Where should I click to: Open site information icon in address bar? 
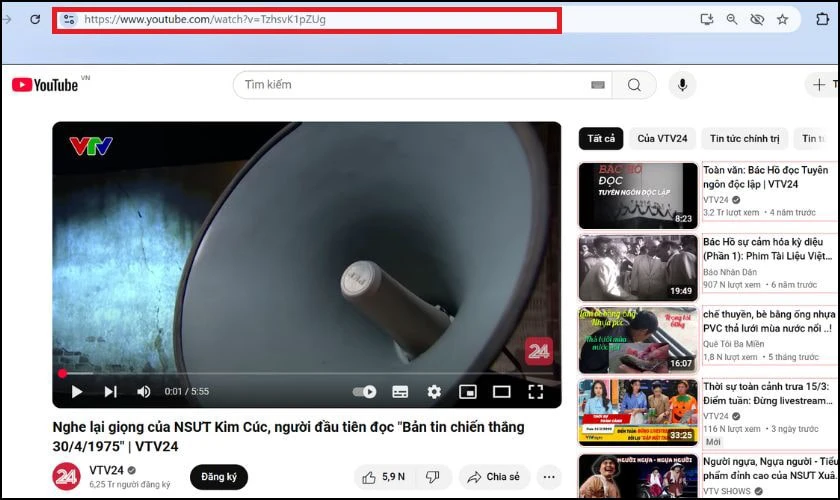point(69,20)
